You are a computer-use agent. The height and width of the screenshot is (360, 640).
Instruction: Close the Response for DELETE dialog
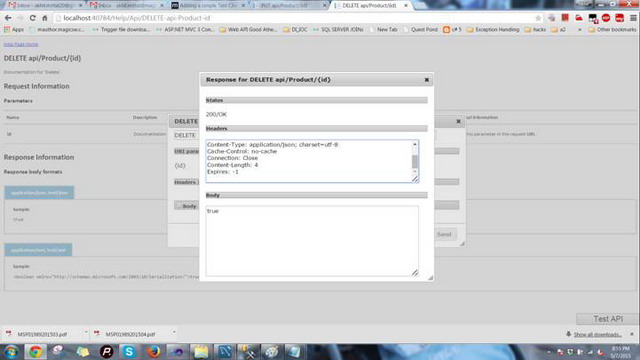click(x=427, y=80)
